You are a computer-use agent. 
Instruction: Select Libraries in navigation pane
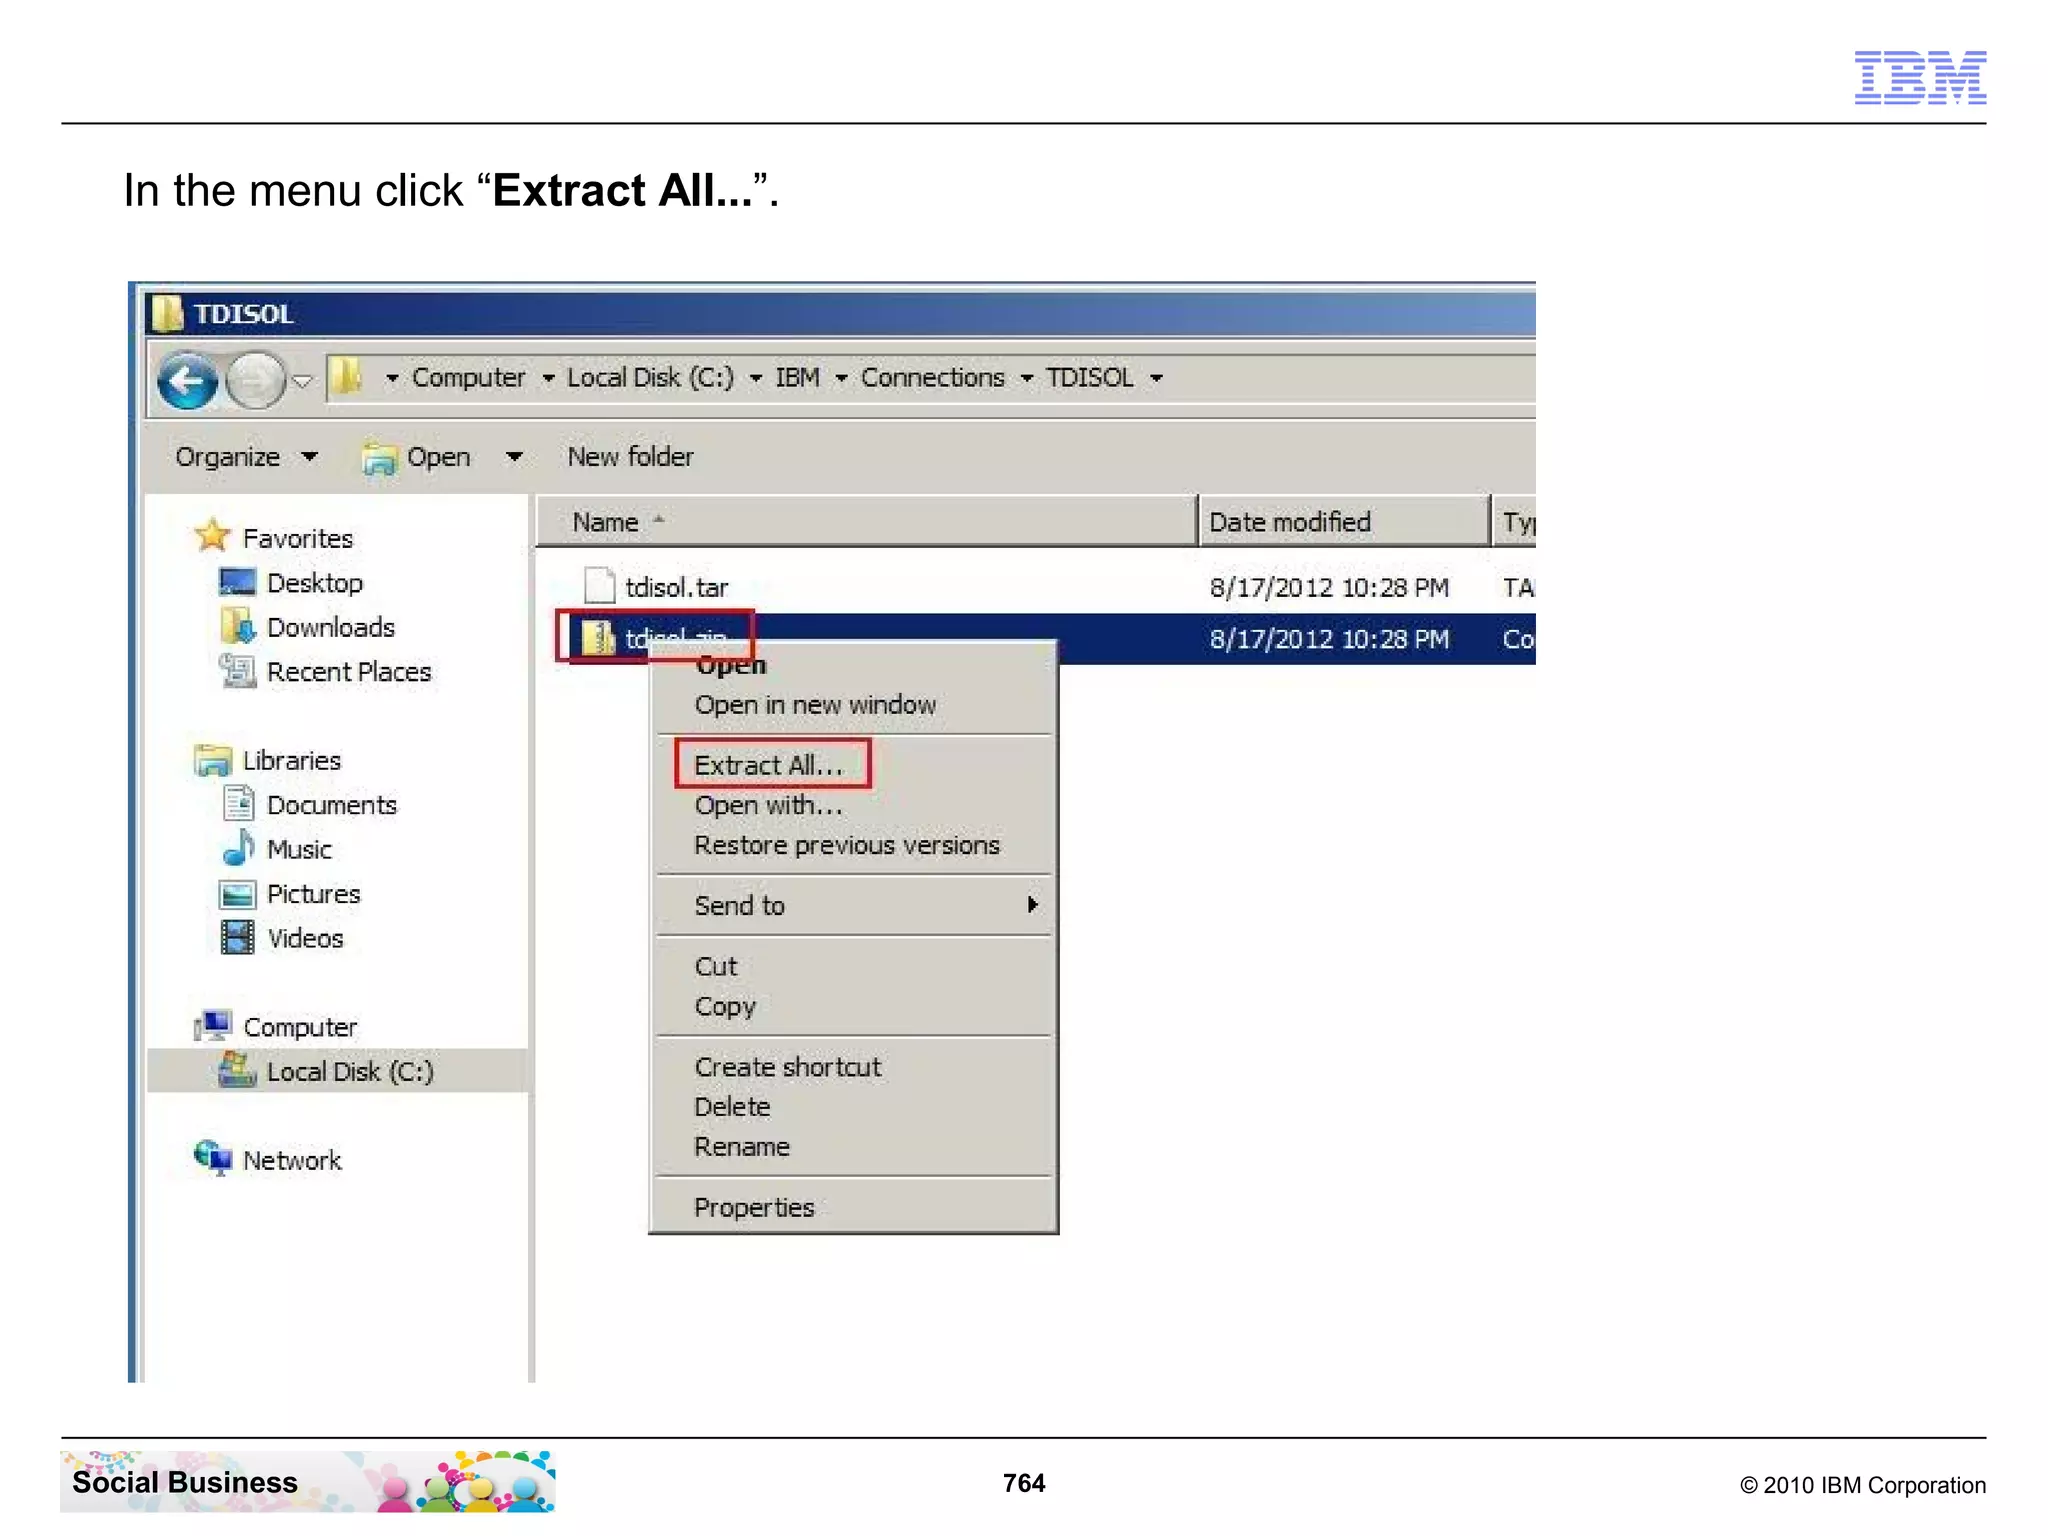(x=292, y=761)
